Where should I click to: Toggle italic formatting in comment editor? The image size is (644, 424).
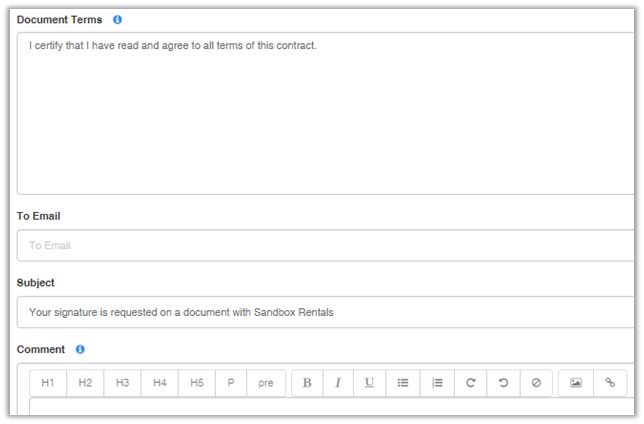338,383
